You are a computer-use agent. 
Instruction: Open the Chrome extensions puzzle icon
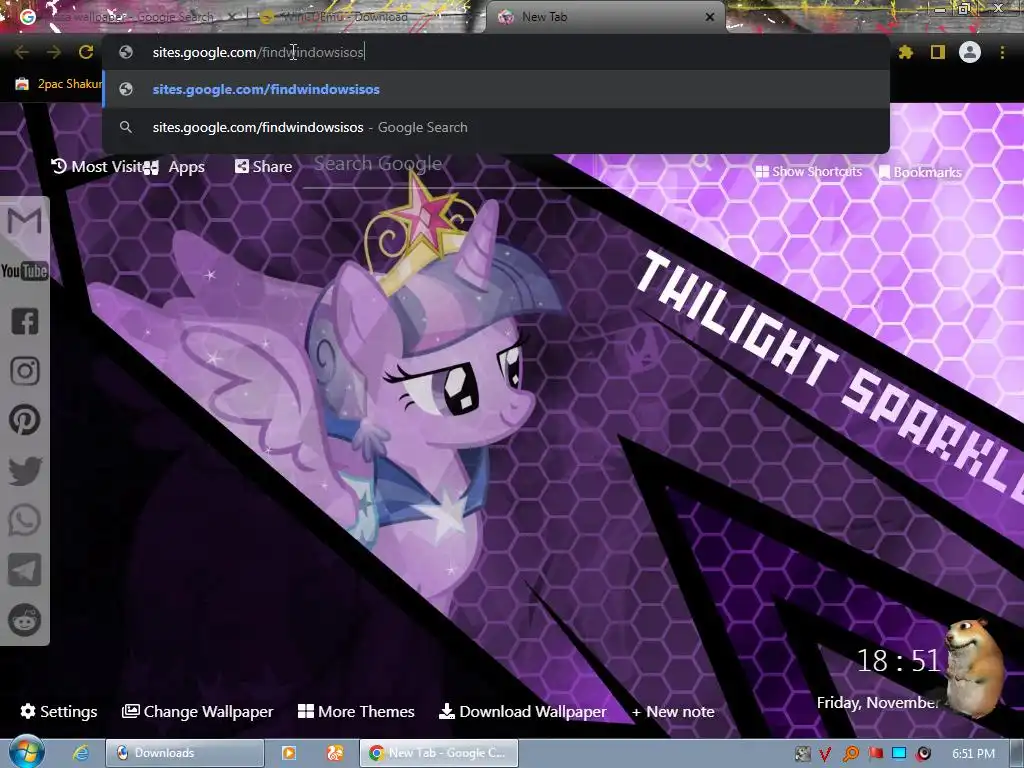click(x=906, y=52)
